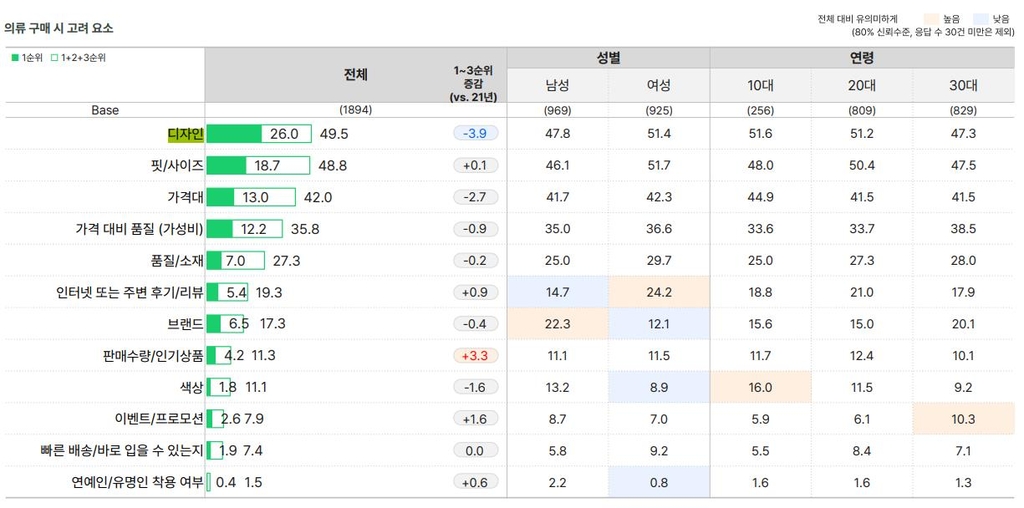This screenshot has width=1024, height=508.
Task: Click the blue -3.9 change badge
Action: [x=475, y=134]
